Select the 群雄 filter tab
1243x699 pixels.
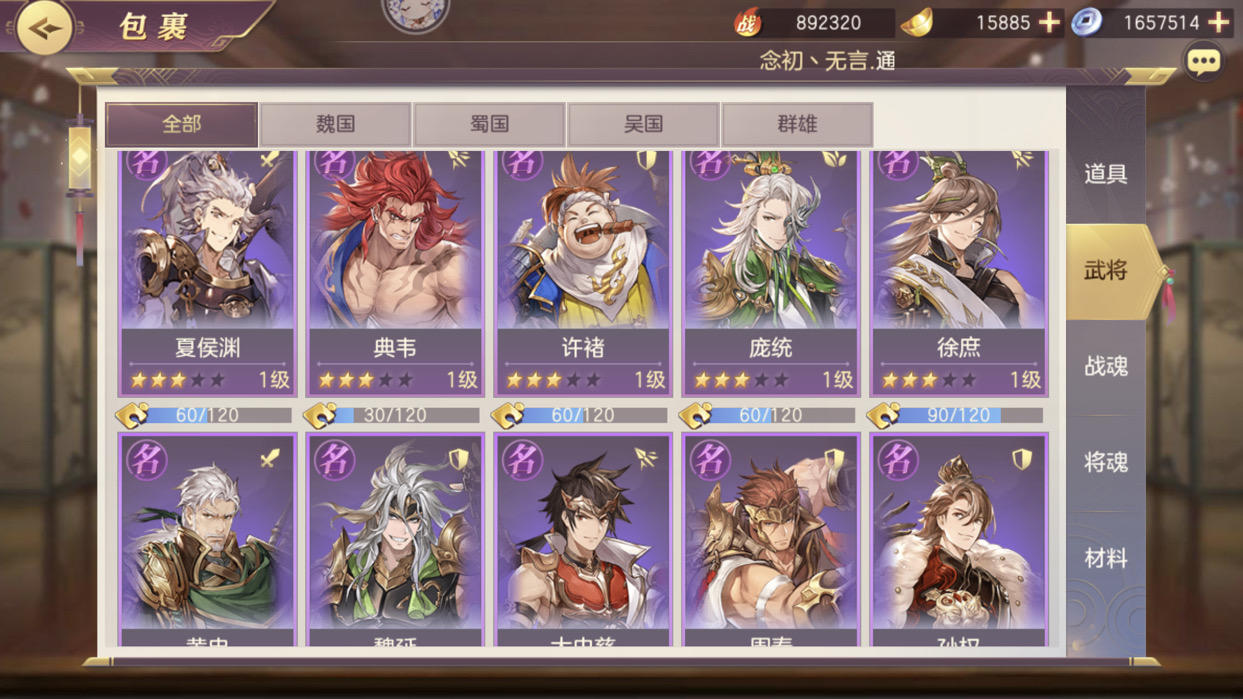coord(798,124)
